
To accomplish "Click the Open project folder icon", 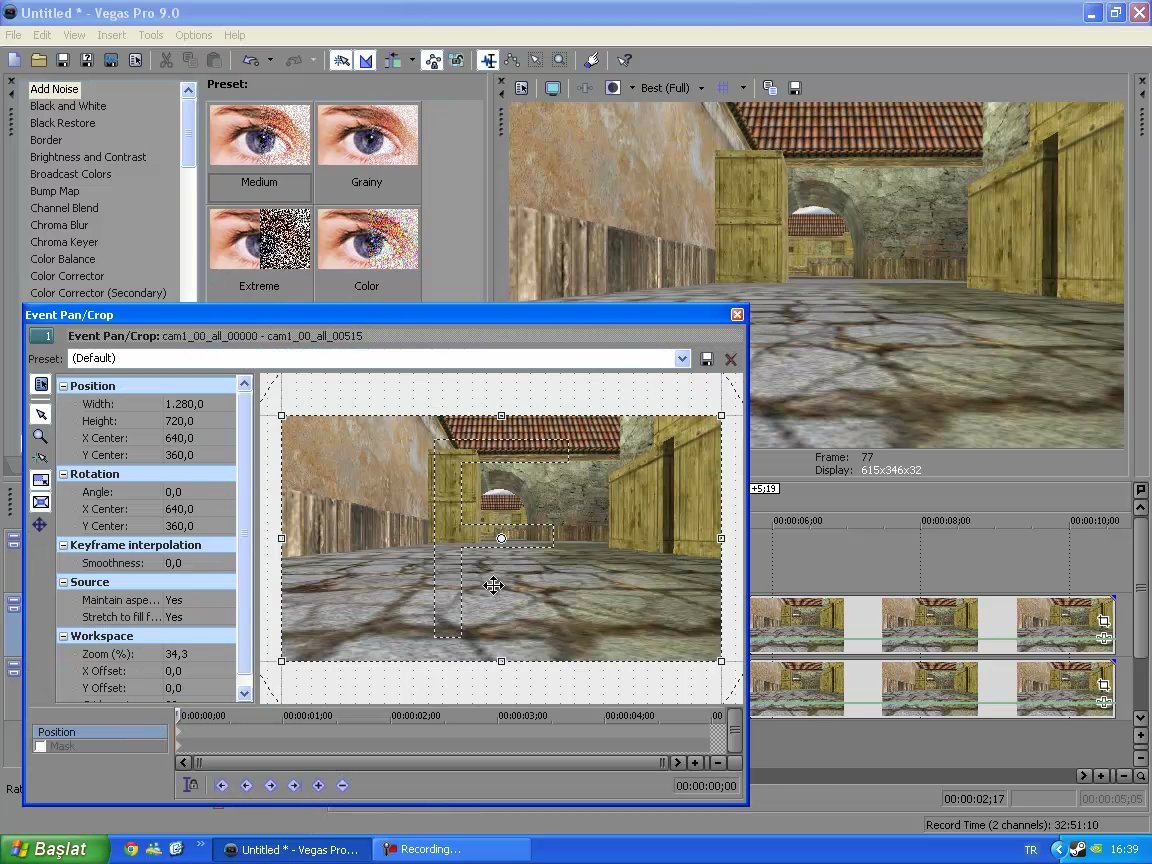I will (x=39, y=60).
